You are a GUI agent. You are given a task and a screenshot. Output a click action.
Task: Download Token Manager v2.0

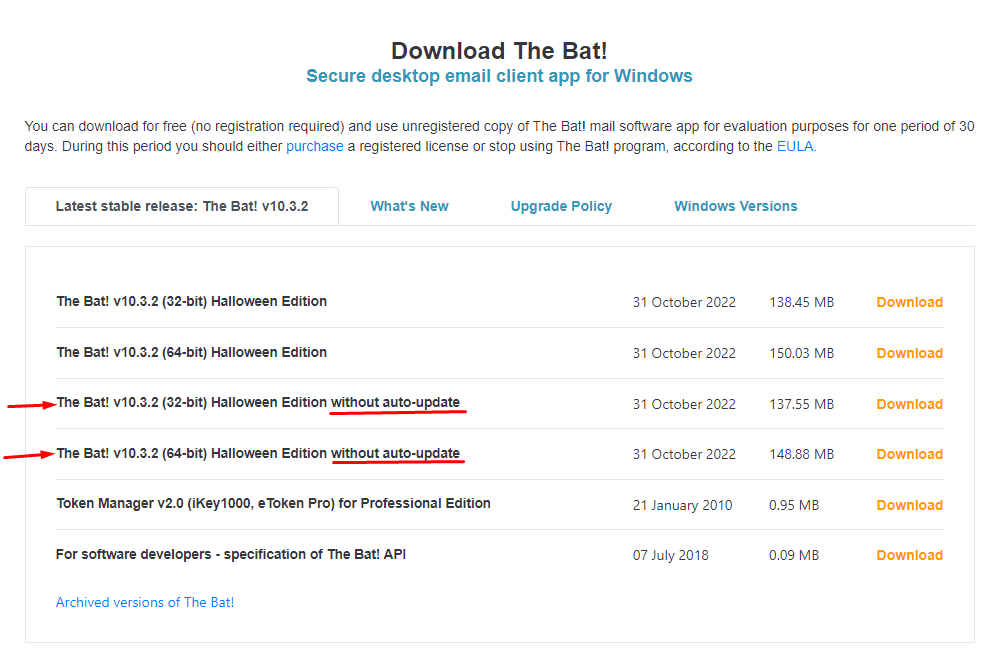click(909, 505)
